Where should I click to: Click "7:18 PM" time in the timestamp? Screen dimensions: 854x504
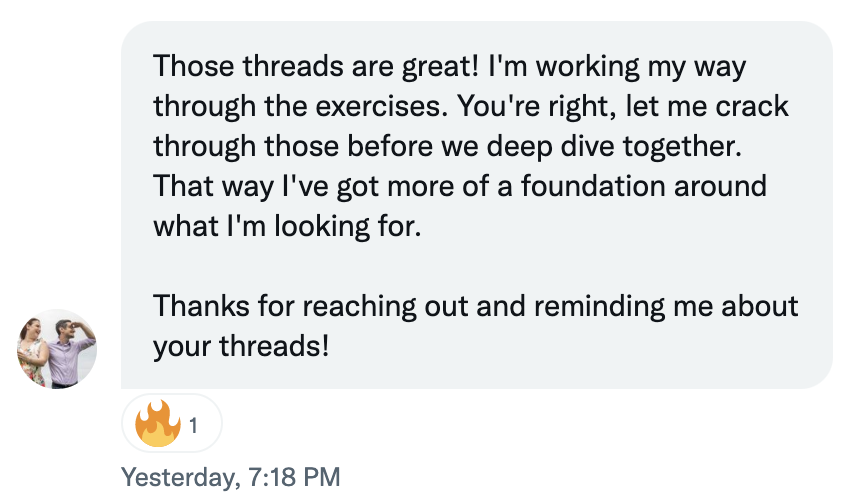pyautogui.click(x=294, y=477)
